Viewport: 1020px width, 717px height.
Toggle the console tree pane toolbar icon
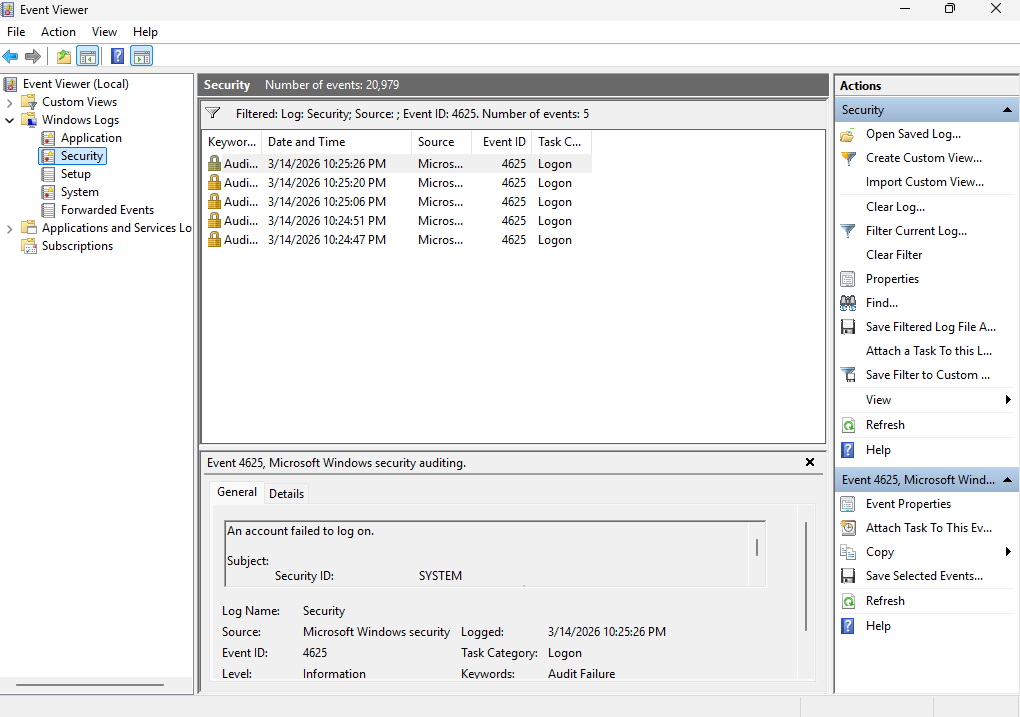point(88,56)
